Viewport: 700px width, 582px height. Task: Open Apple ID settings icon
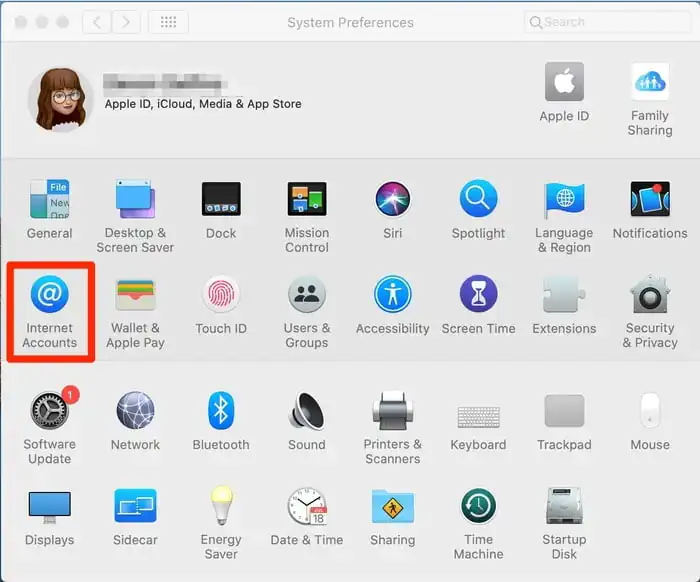[x=564, y=81]
